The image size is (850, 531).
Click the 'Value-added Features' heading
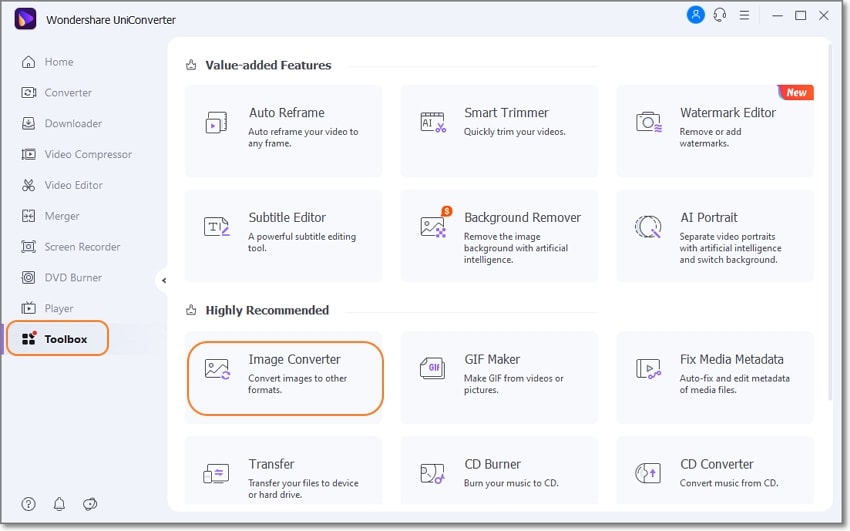point(268,65)
